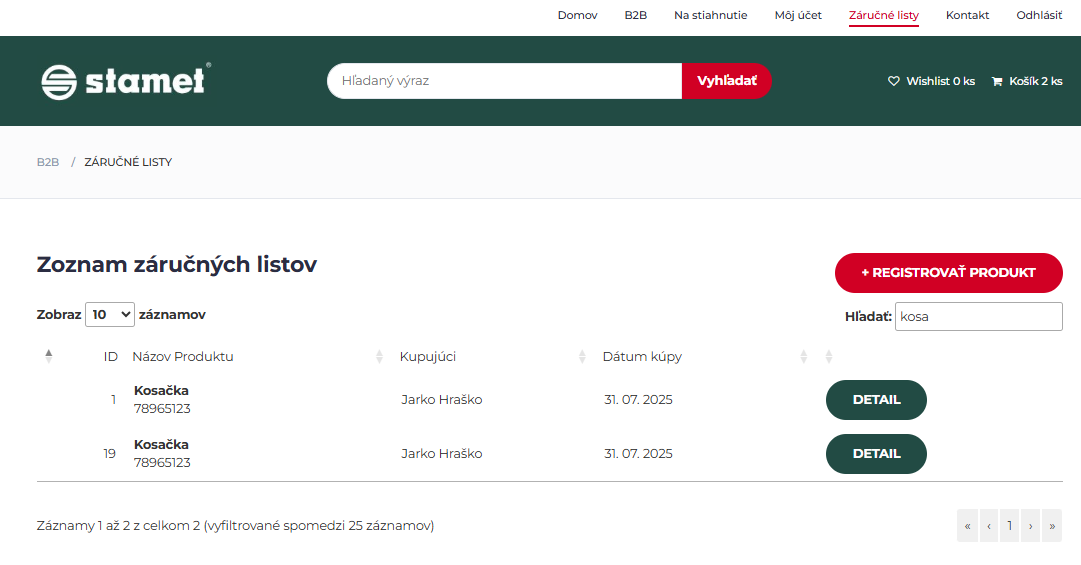Sort by Kupujúci column arrows
Viewport: 1081px width, 565px height.
pyautogui.click(x=582, y=357)
